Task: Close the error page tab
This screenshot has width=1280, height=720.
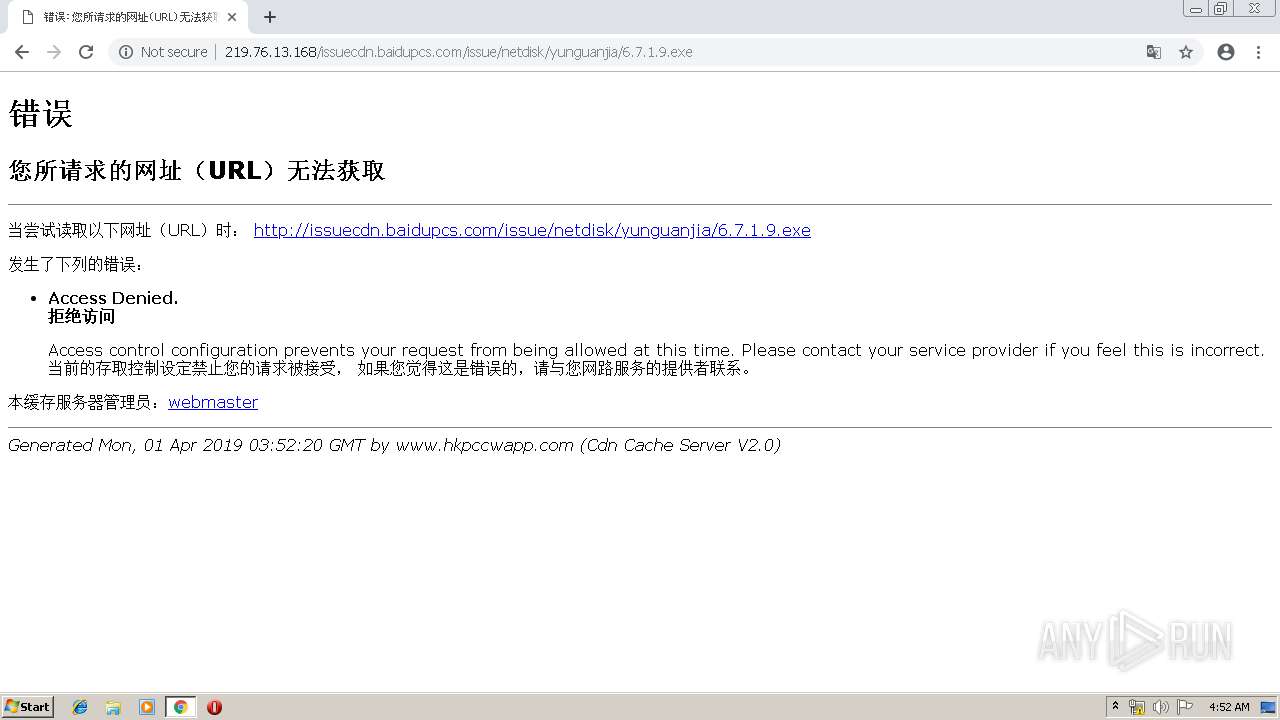Action: pos(232,17)
